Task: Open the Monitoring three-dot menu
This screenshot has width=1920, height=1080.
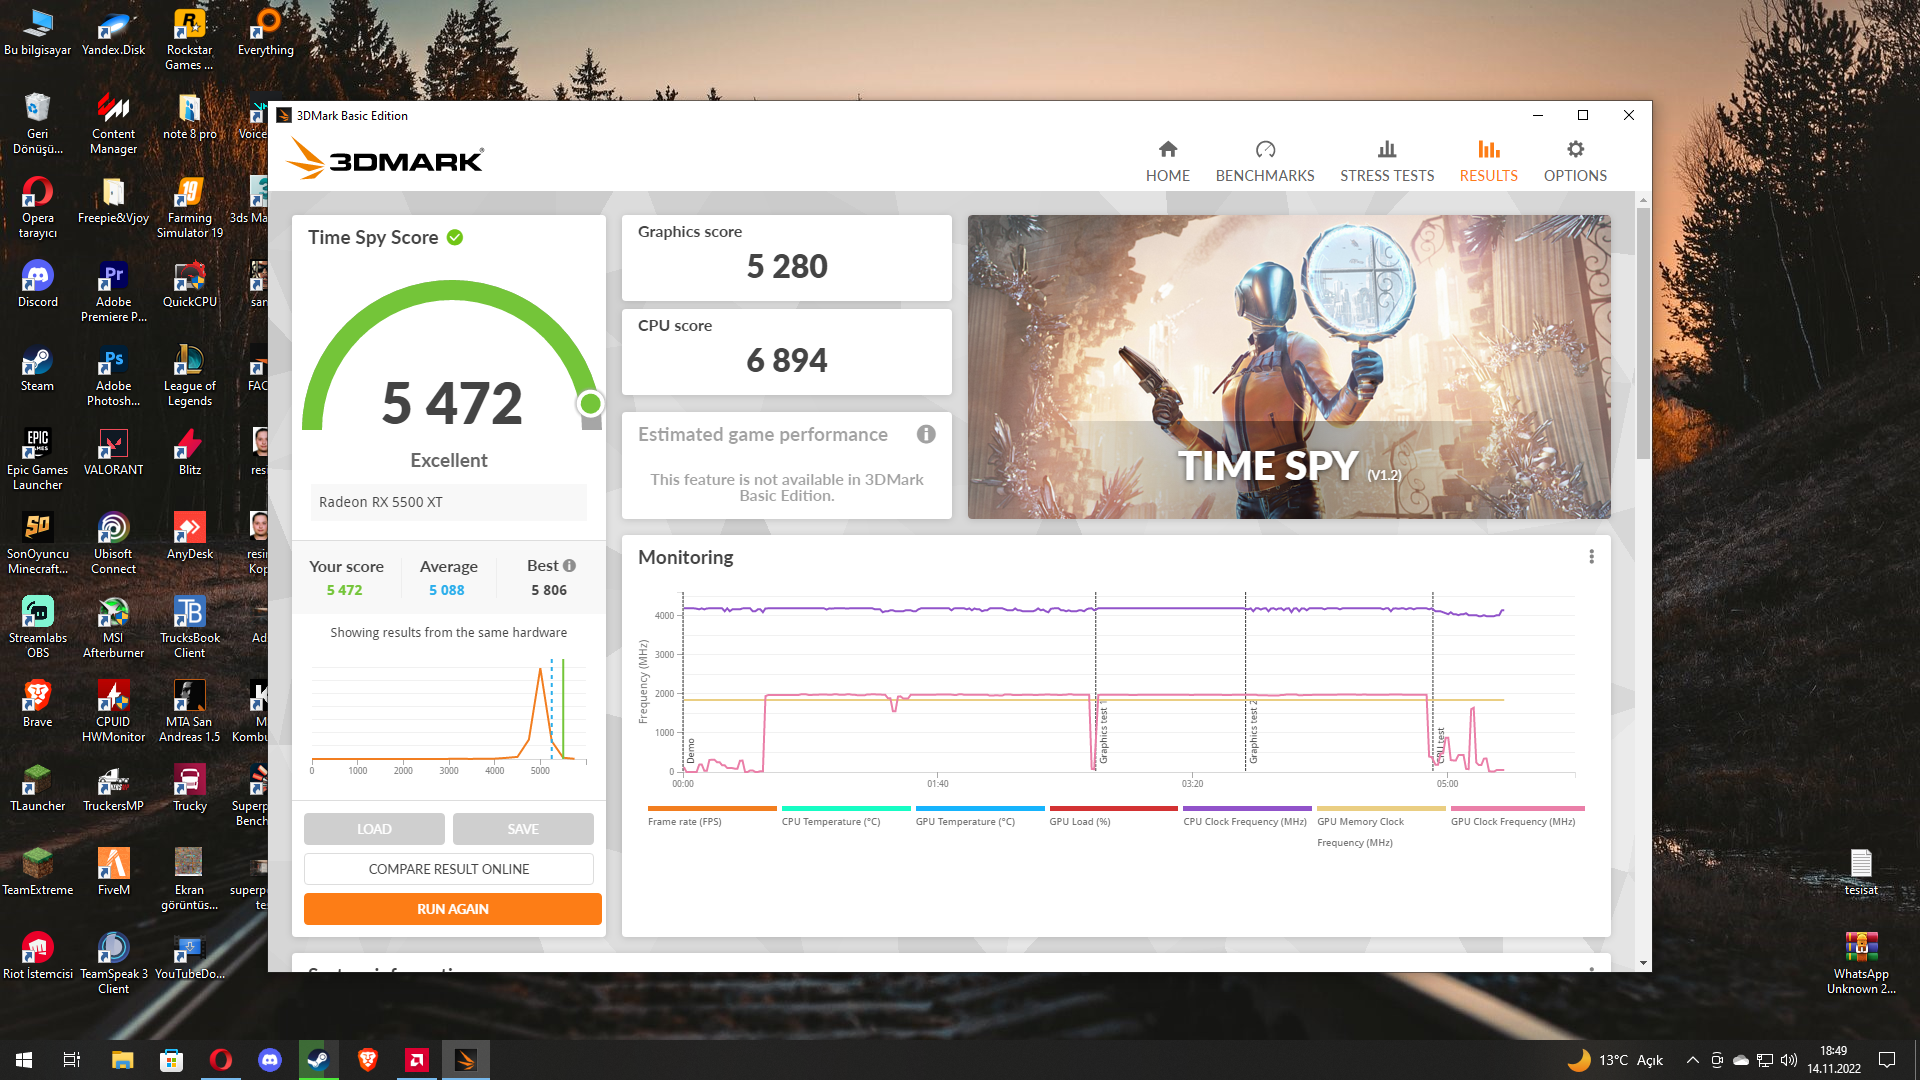Action: click(x=1591, y=557)
